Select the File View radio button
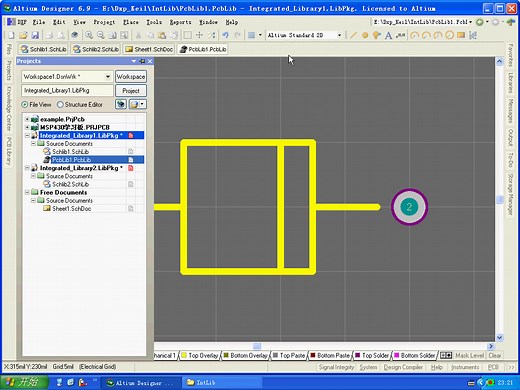The width and height of the screenshot is (520, 390). coord(25,104)
